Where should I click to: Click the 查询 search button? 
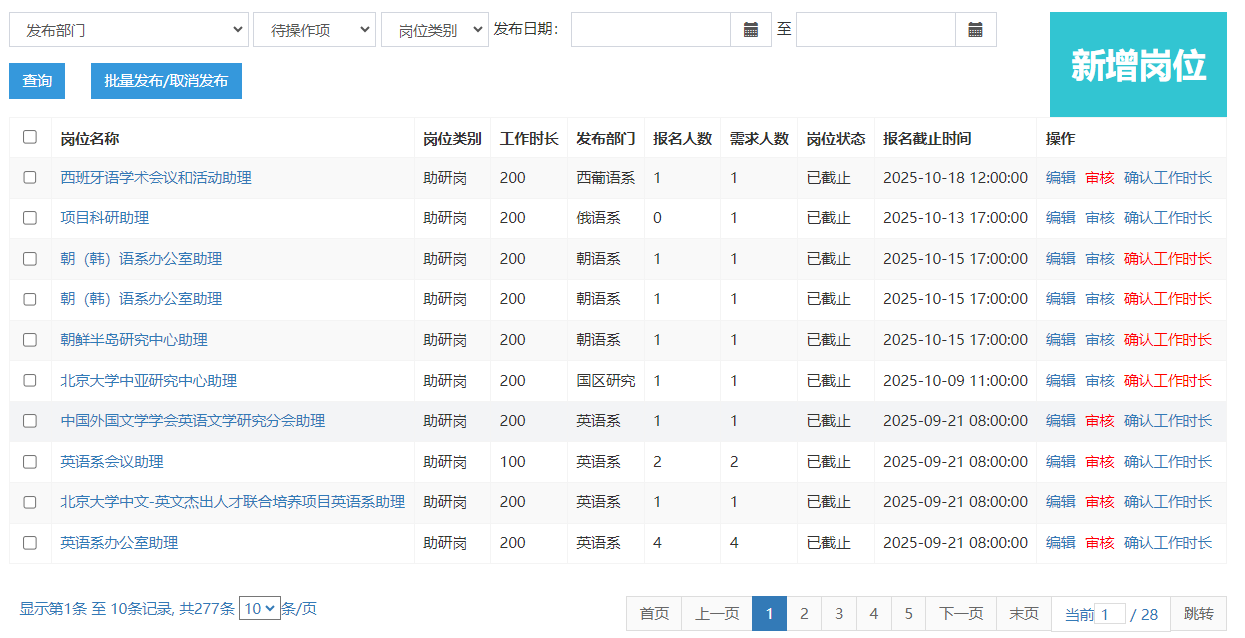37,81
